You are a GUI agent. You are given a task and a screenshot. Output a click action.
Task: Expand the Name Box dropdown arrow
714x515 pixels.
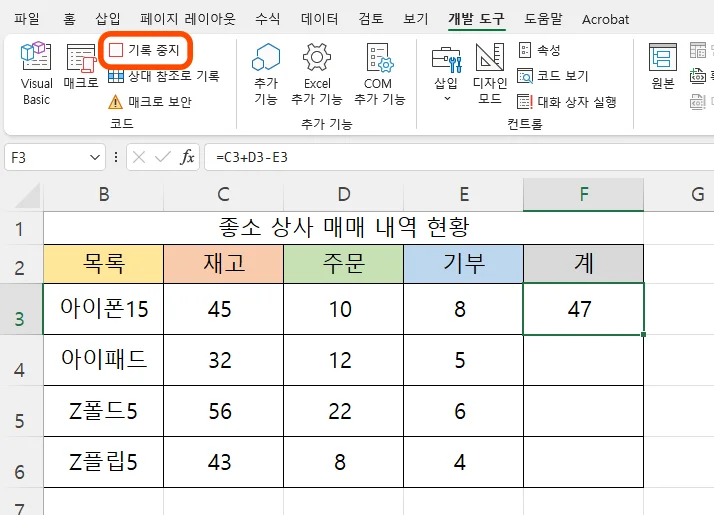(x=95, y=158)
